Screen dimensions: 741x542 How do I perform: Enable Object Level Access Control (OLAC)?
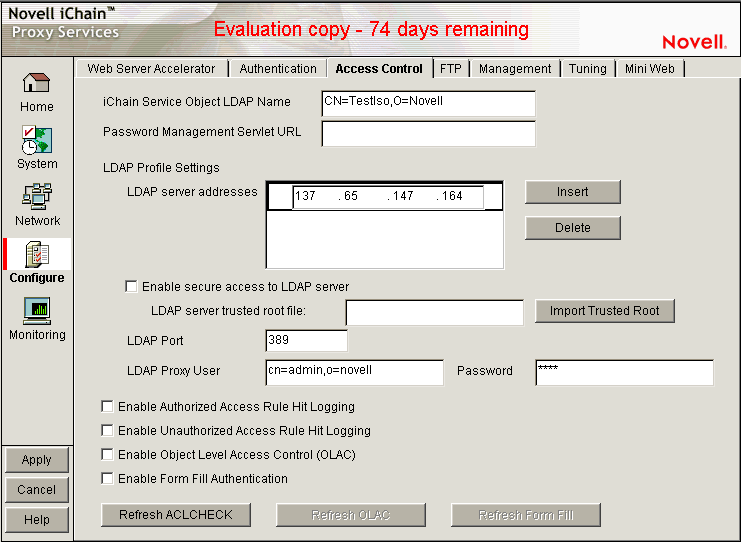[x=107, y=455]
